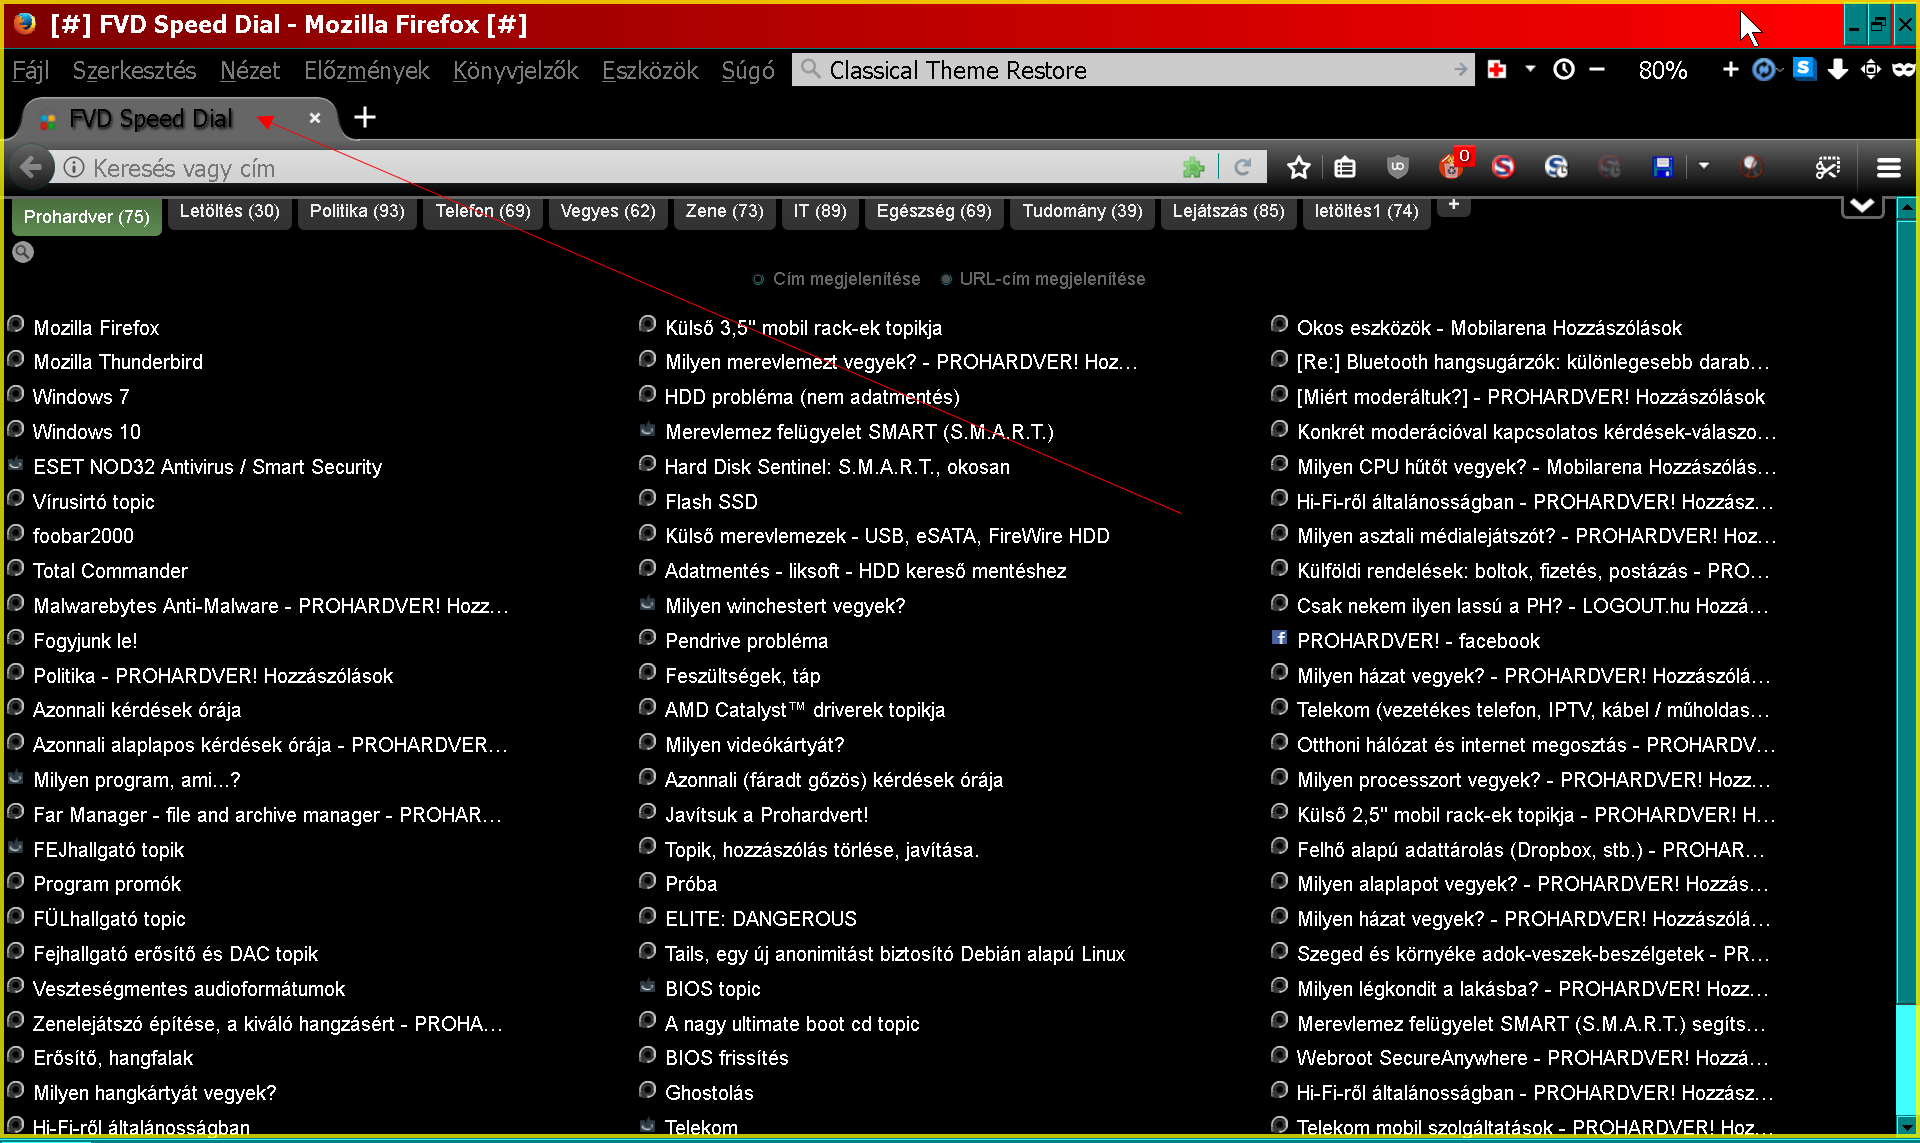Screen dimensions: 1920x1143
Task: Click the crossed-out ball icon
Action: point(1751,167)
